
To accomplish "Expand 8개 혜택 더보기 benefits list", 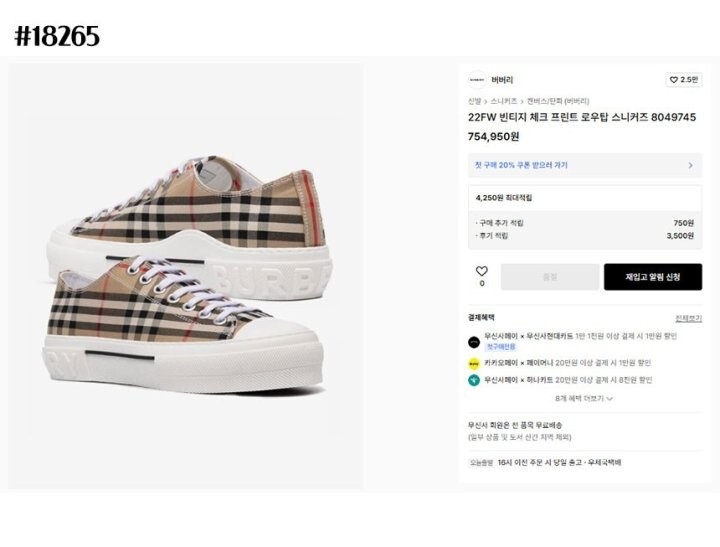I will pos(584,398).
